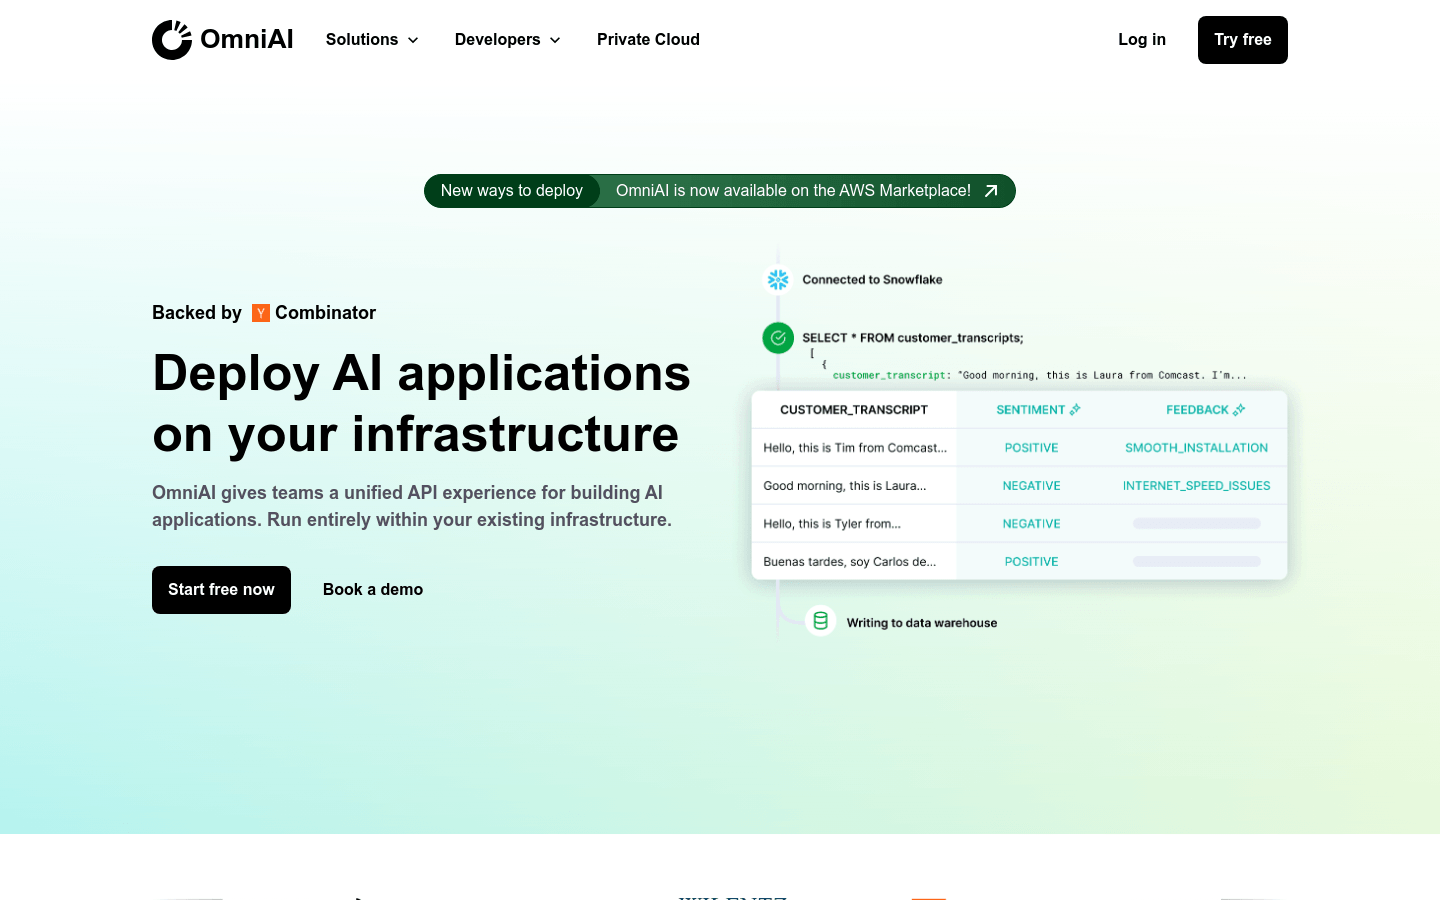Click the OmniAI logo icon
The height and width of the screenshot is (900, 1440).
point(172,40)
